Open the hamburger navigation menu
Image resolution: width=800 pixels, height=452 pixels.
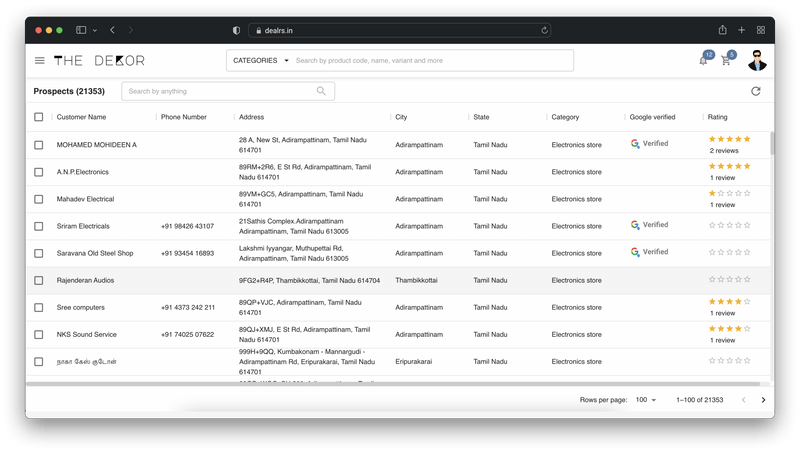(40, 61)
